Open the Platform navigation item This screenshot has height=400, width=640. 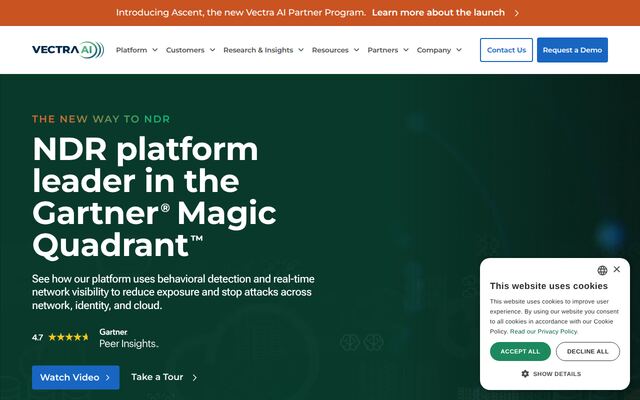131,50
